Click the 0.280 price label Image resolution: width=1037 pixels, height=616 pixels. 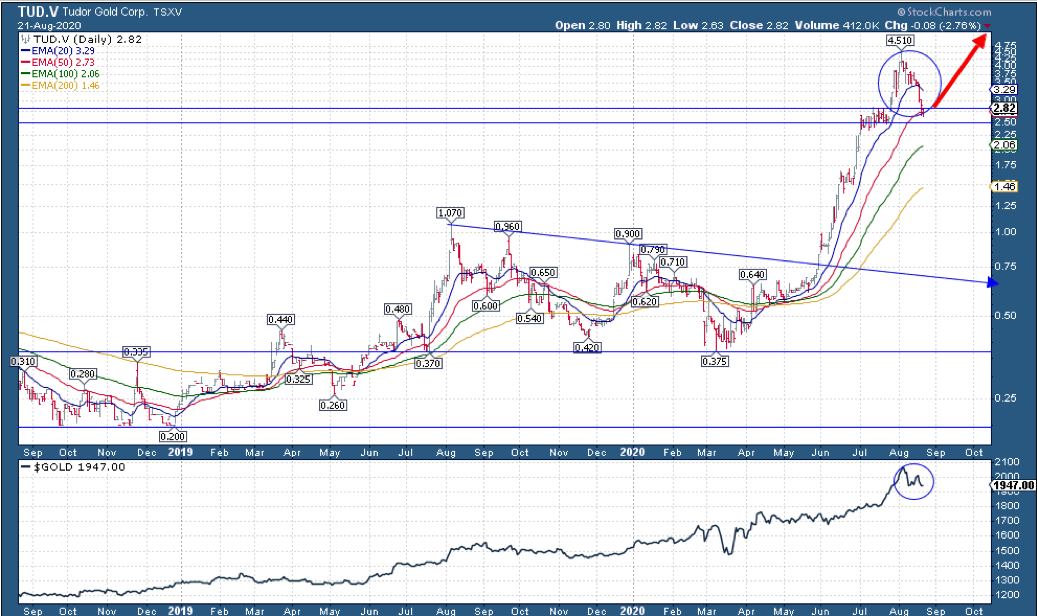point(83,374)
